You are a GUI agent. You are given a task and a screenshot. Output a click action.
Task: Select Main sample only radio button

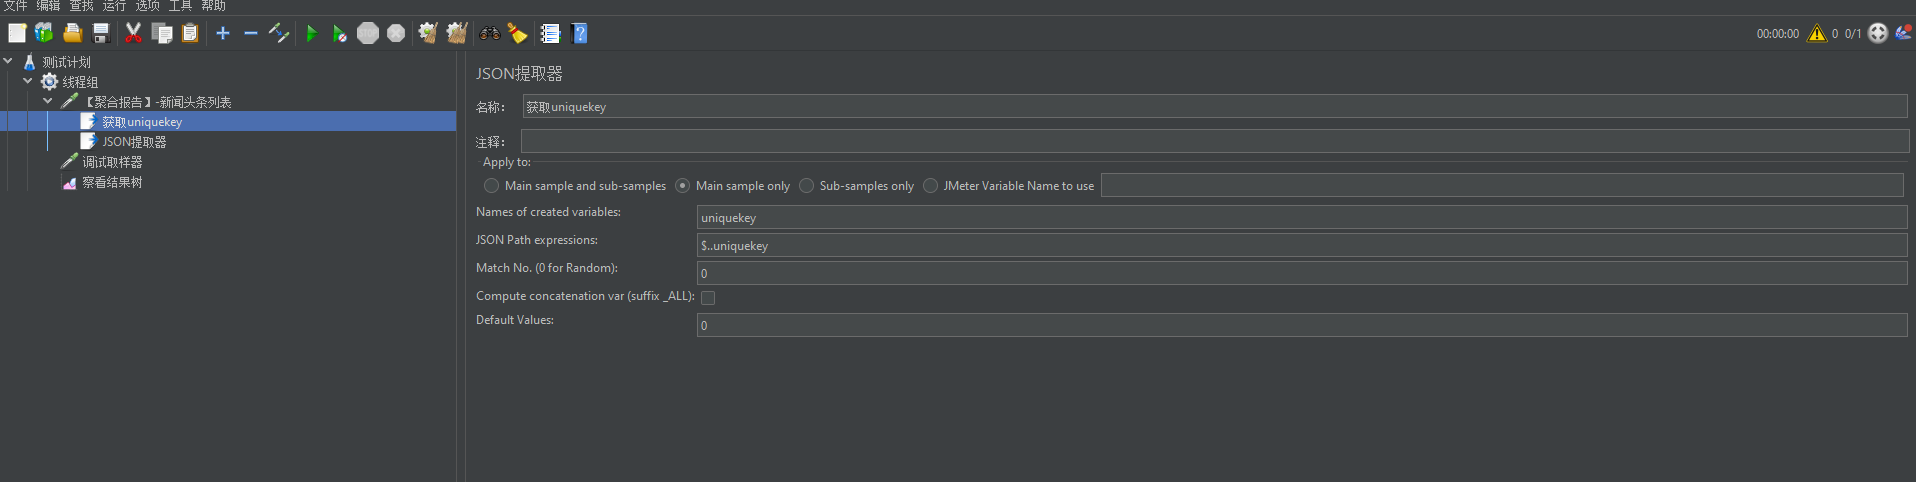coord(682,186)
